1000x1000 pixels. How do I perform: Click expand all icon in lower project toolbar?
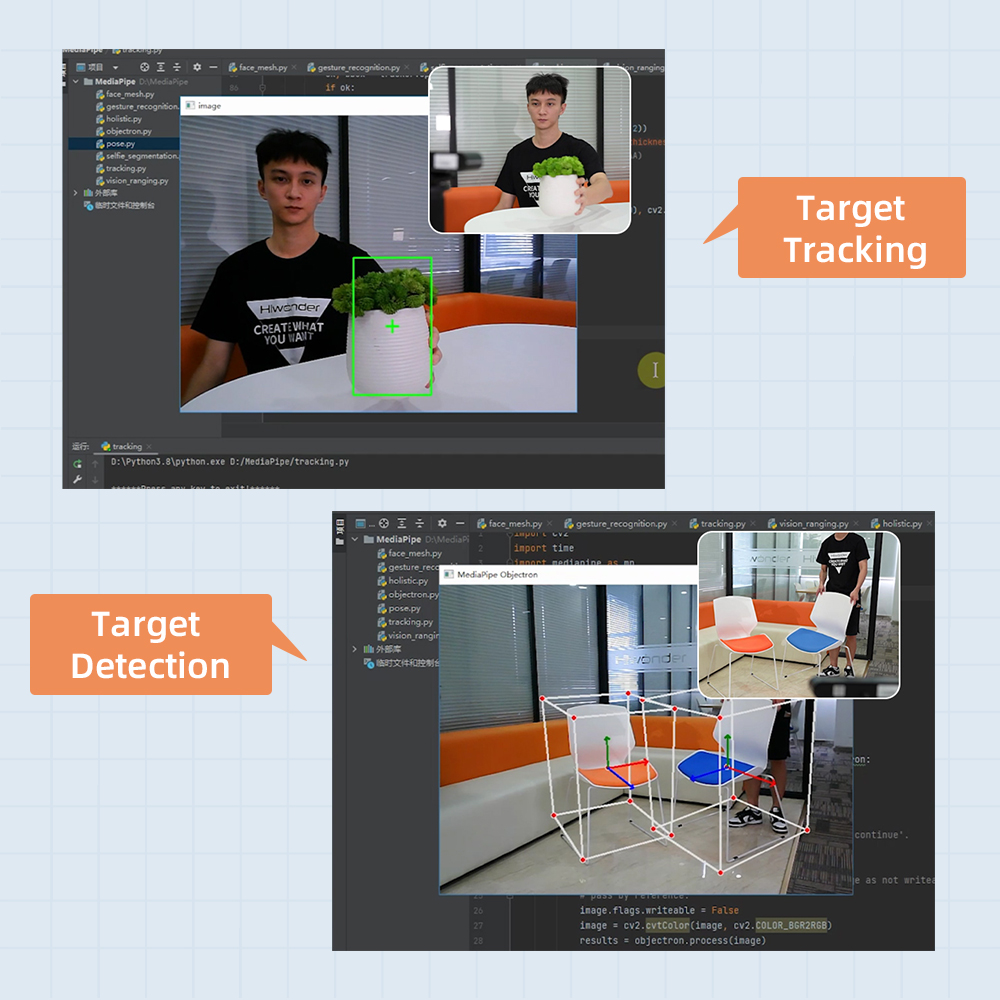click(403, 523)
